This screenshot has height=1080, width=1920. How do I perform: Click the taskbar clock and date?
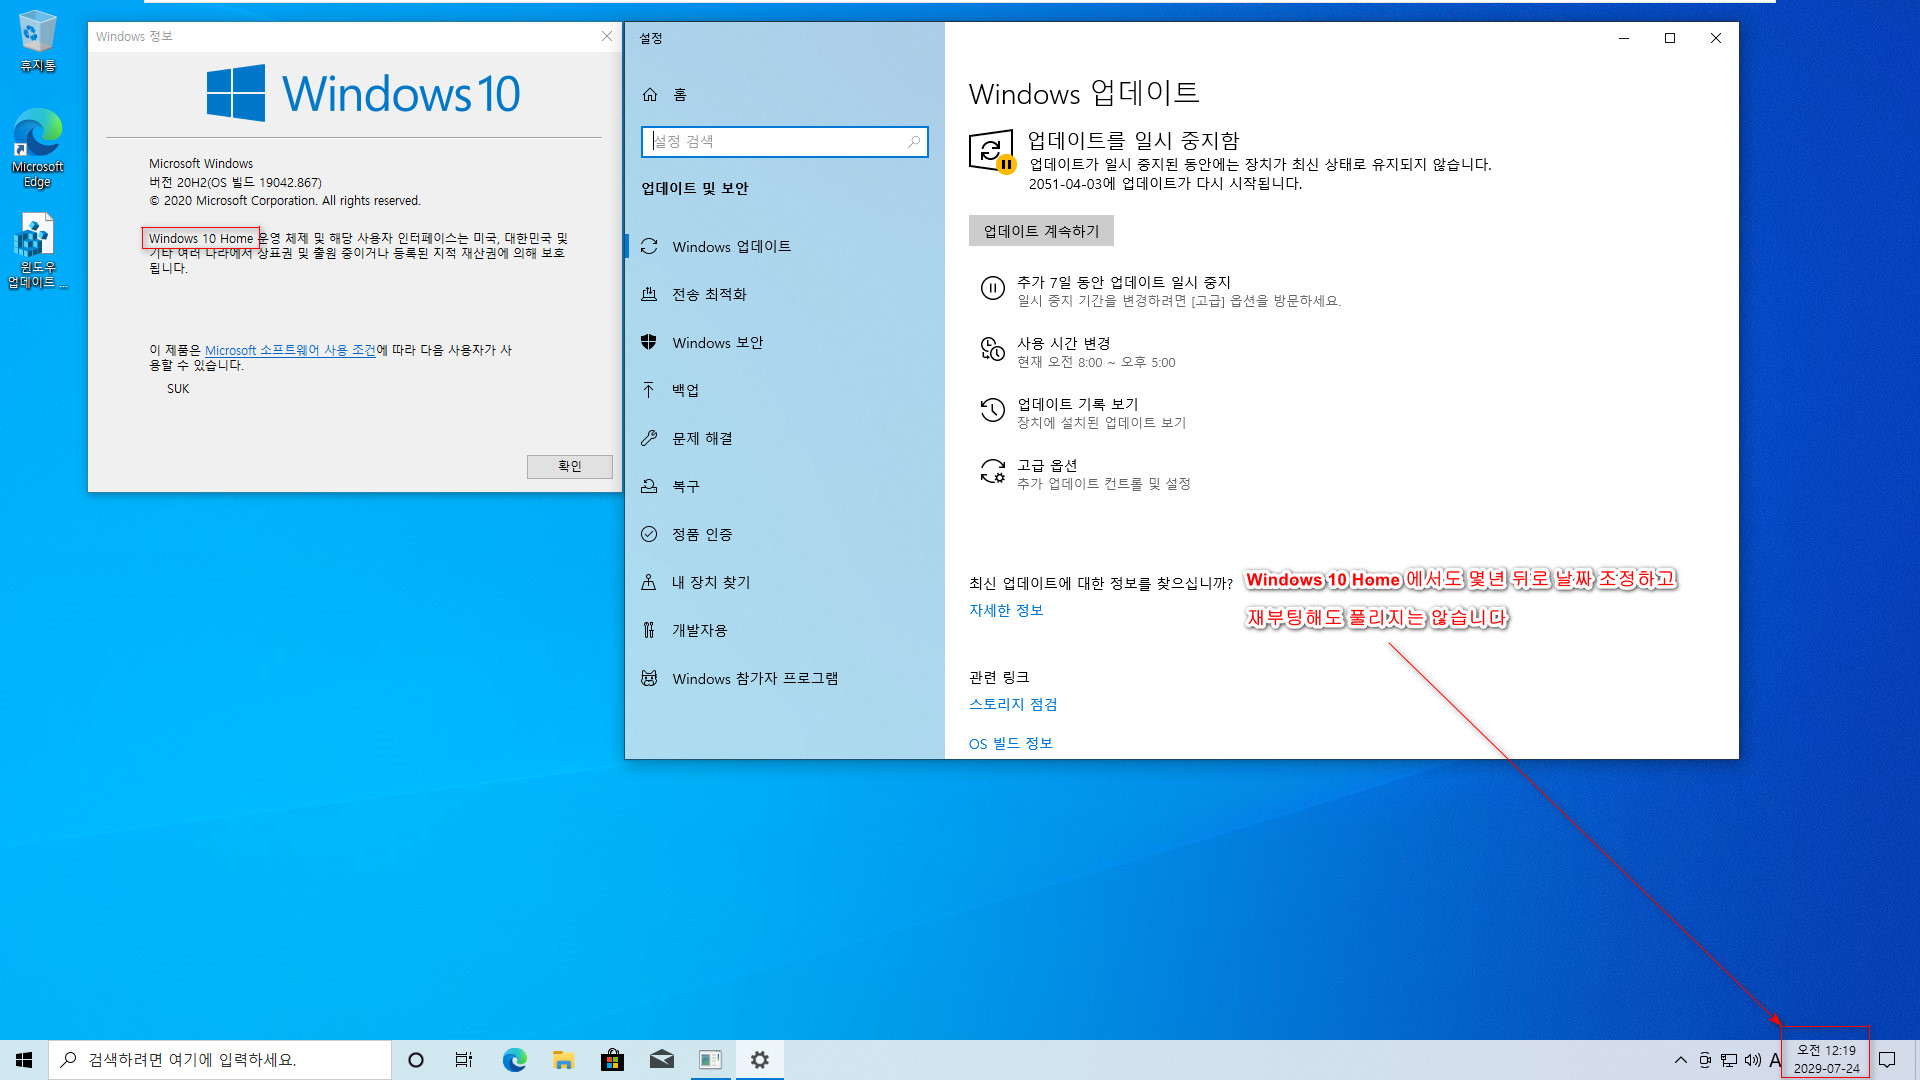(x=1826, y=1060)
